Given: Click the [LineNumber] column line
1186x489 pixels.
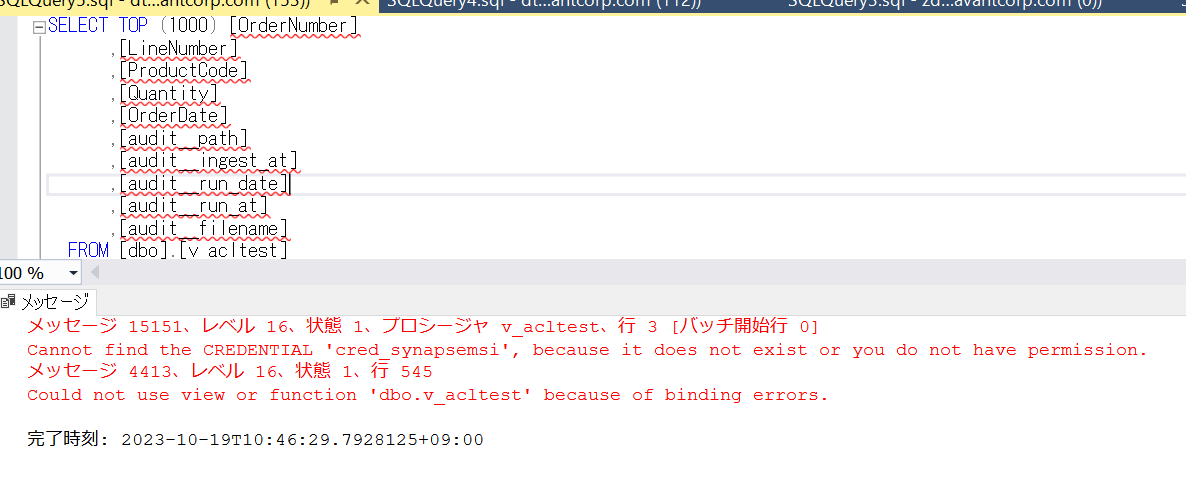Looking at the screenshot, I should [x=179, y=49].
